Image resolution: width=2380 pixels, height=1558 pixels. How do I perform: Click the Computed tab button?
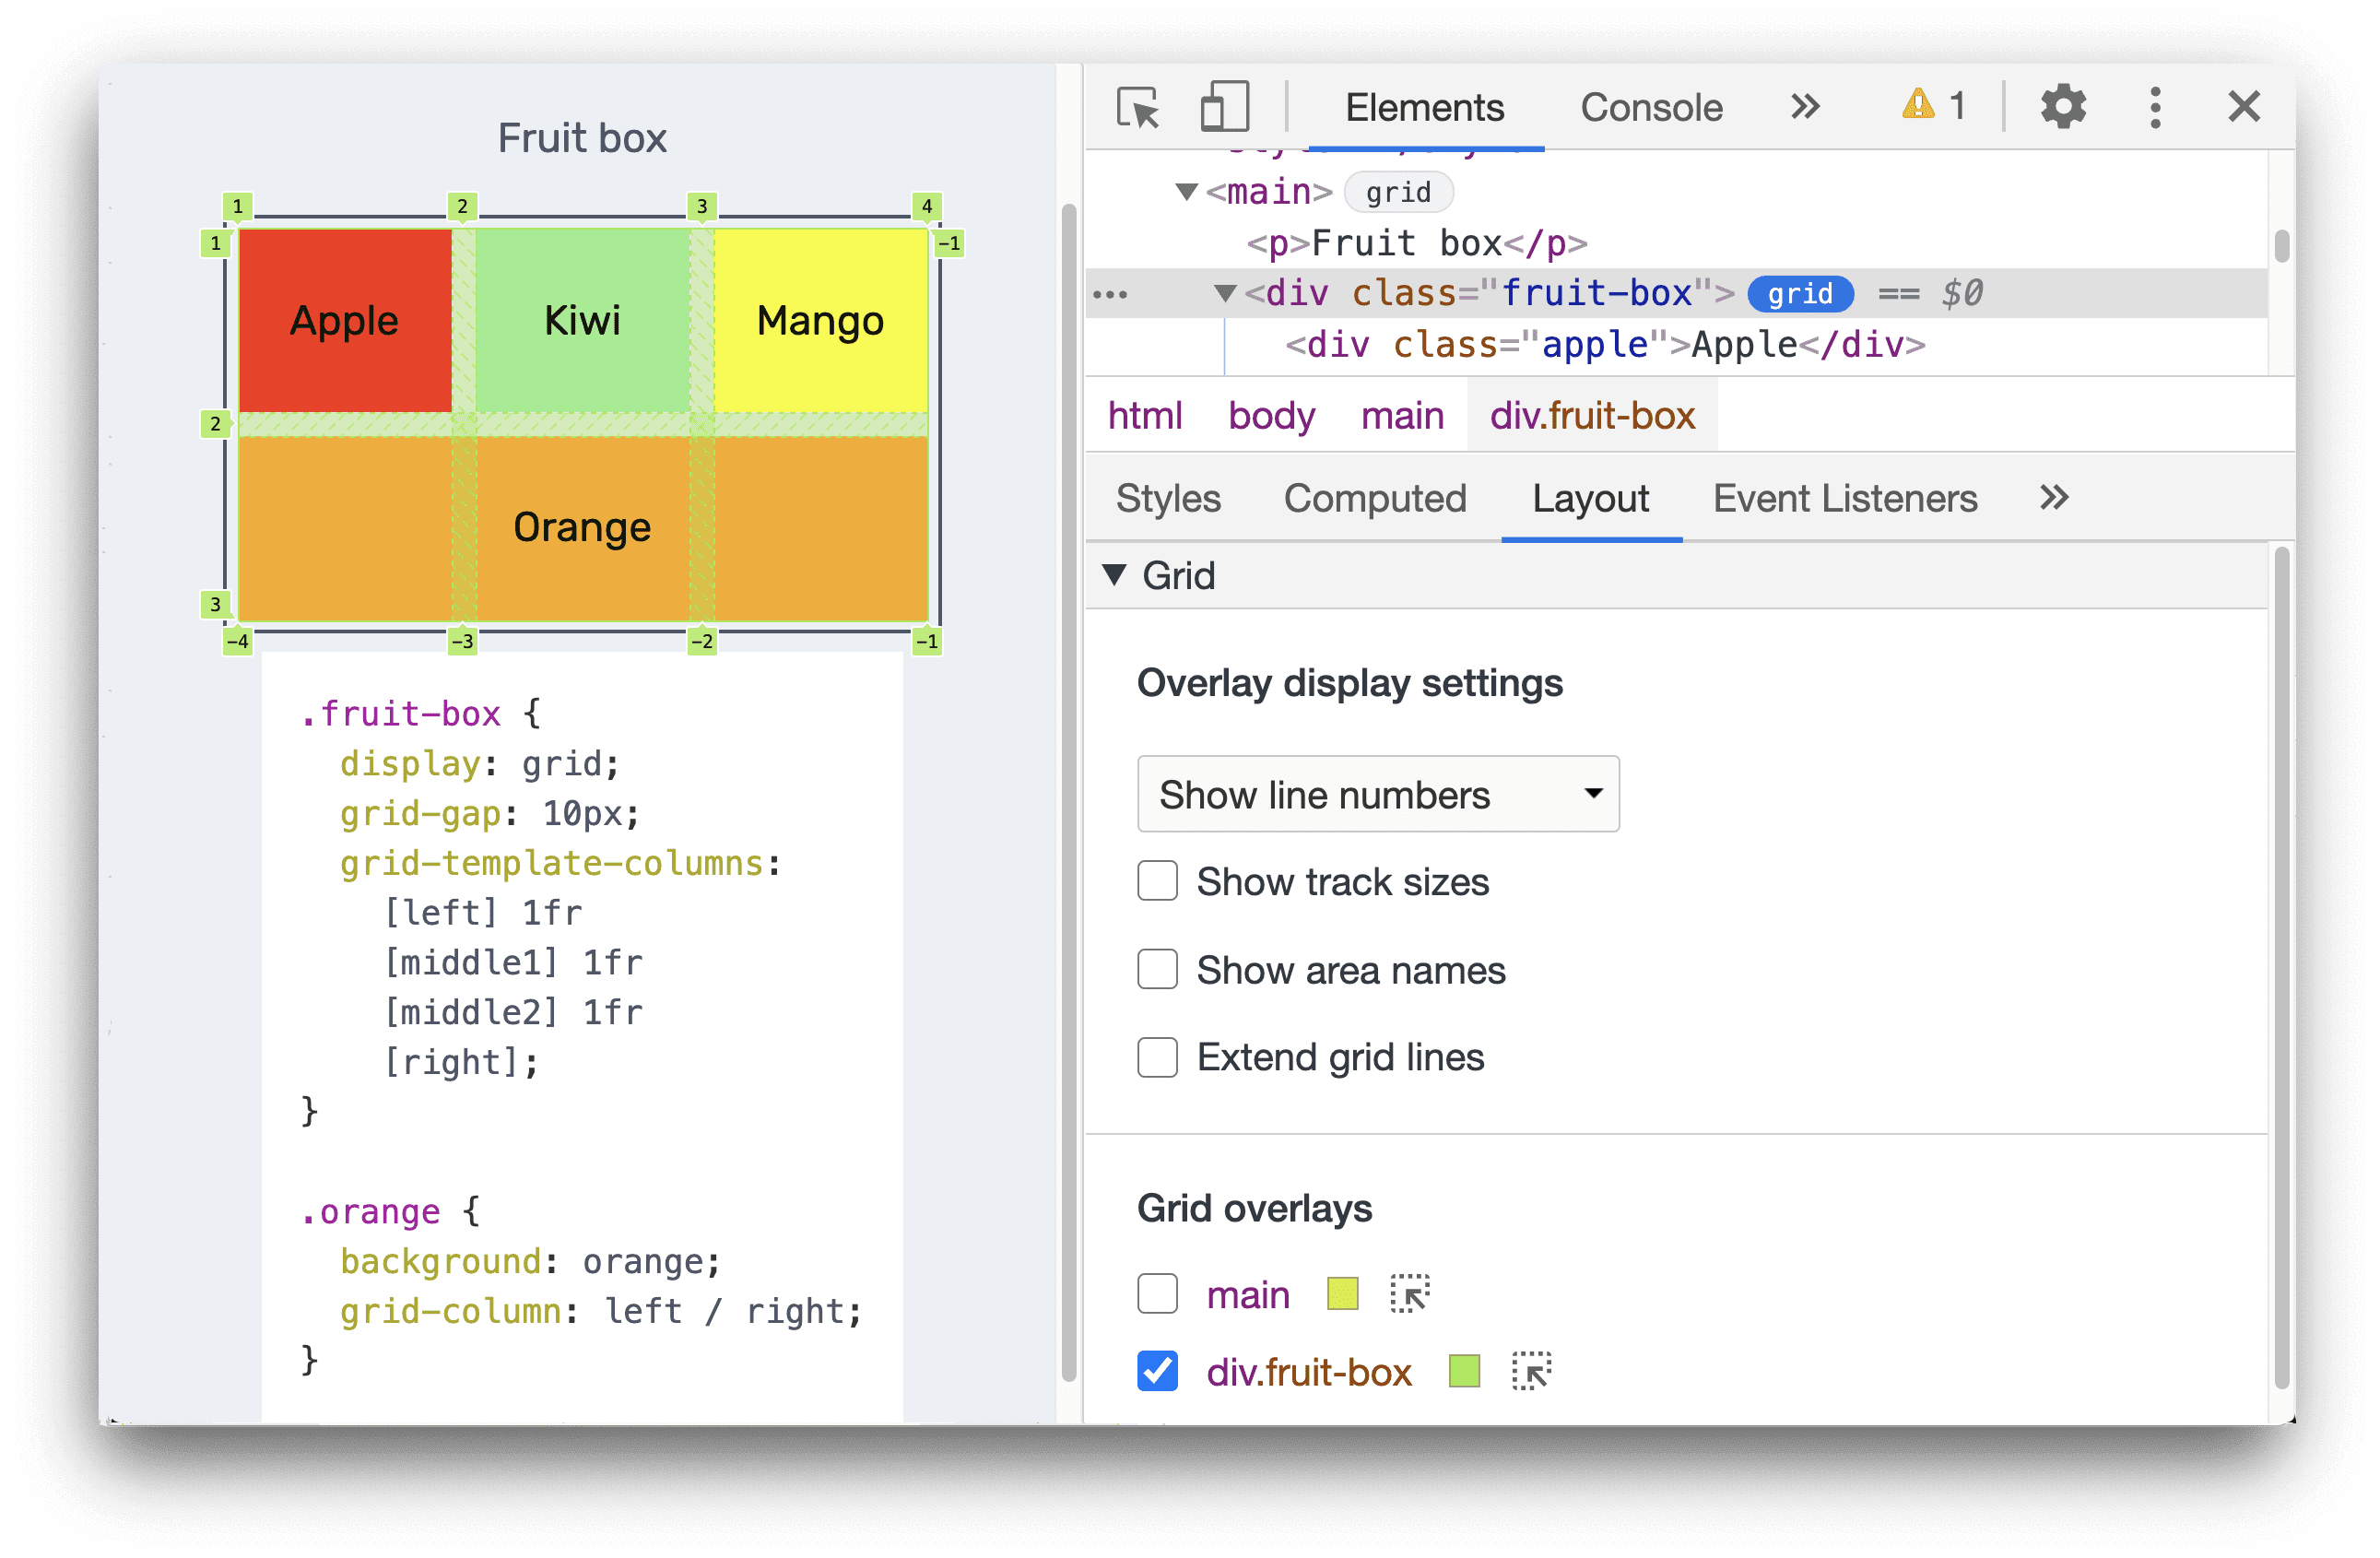[x=1375, y=497]
